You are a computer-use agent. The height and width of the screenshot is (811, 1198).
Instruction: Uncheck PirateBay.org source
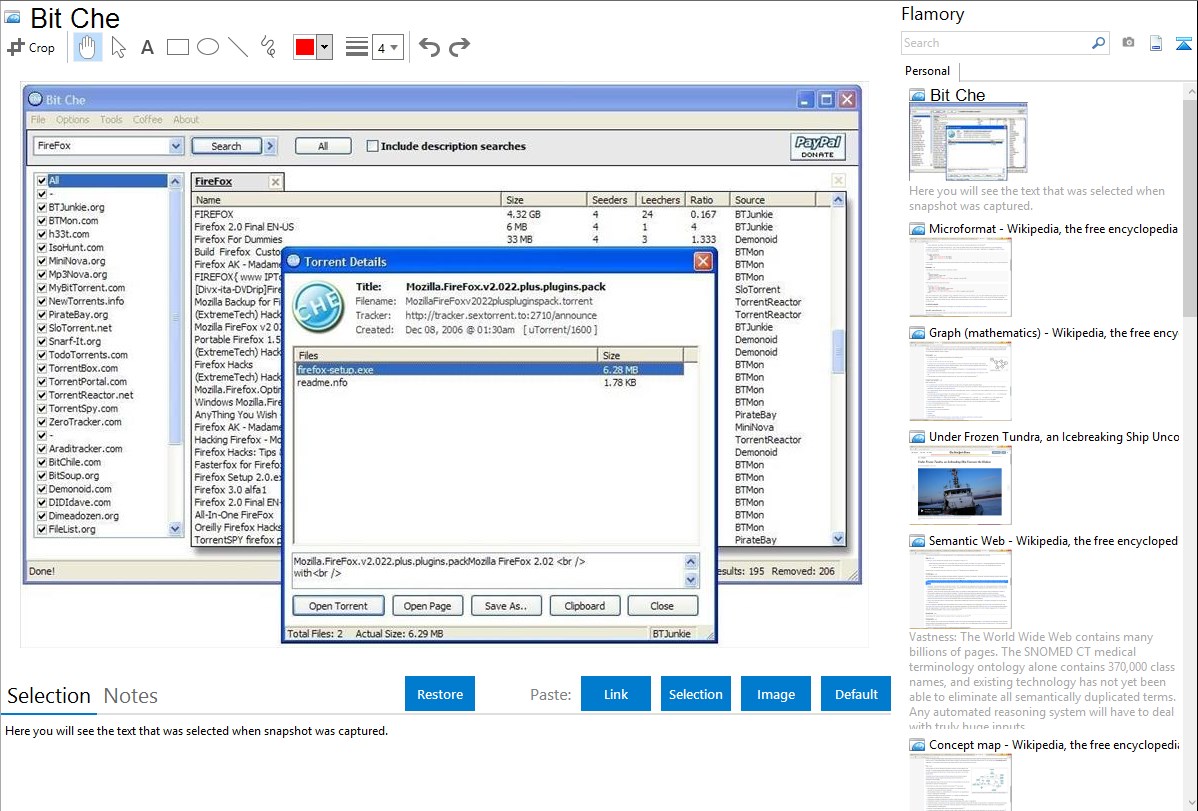tap(42, 315)
